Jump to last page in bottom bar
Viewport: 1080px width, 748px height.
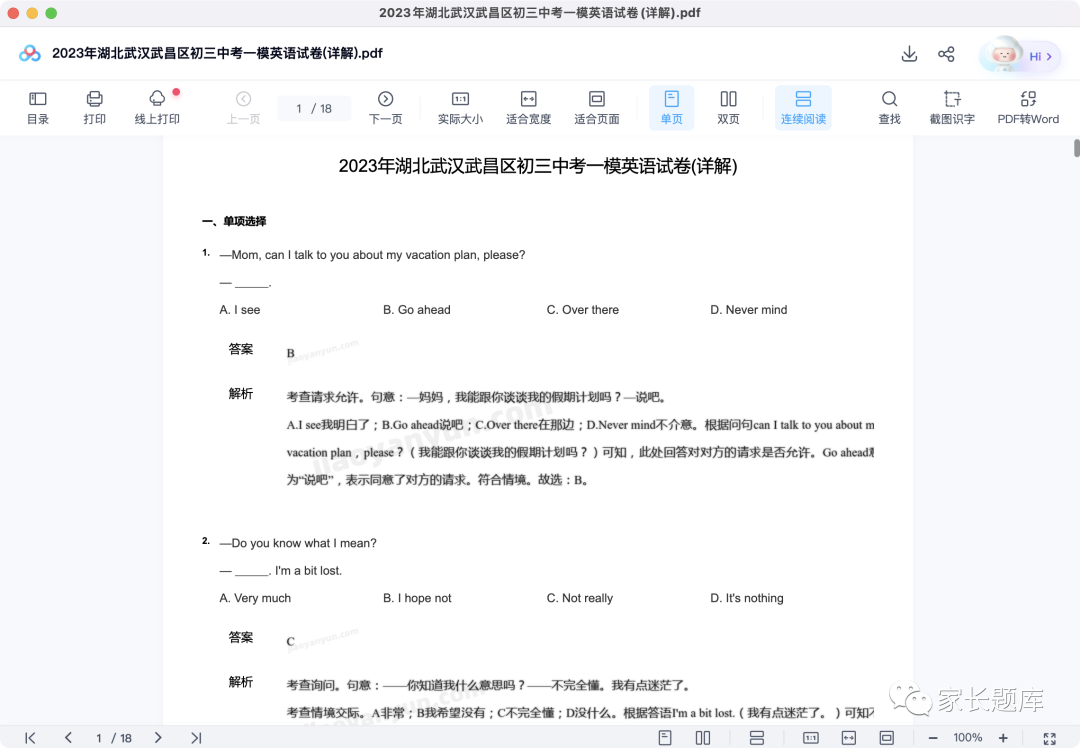196,738
